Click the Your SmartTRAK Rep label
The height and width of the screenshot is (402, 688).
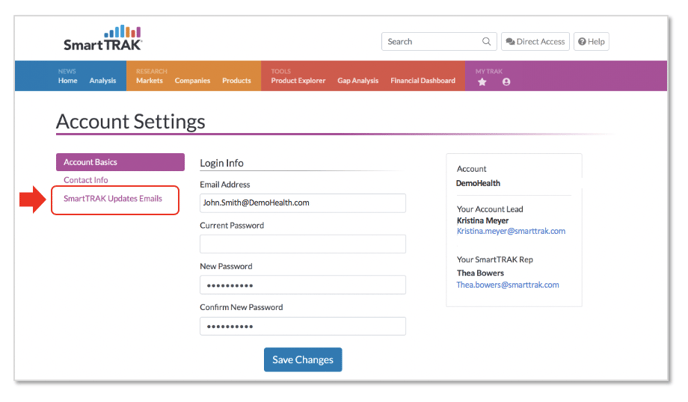click(494, 259)
